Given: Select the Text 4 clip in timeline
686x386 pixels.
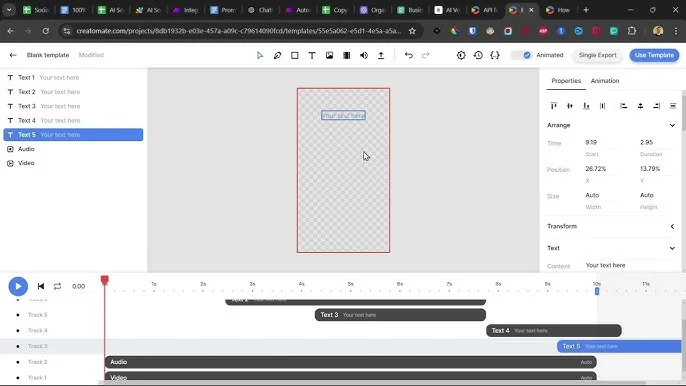Looking at the screenshot, I should point(553,330).
